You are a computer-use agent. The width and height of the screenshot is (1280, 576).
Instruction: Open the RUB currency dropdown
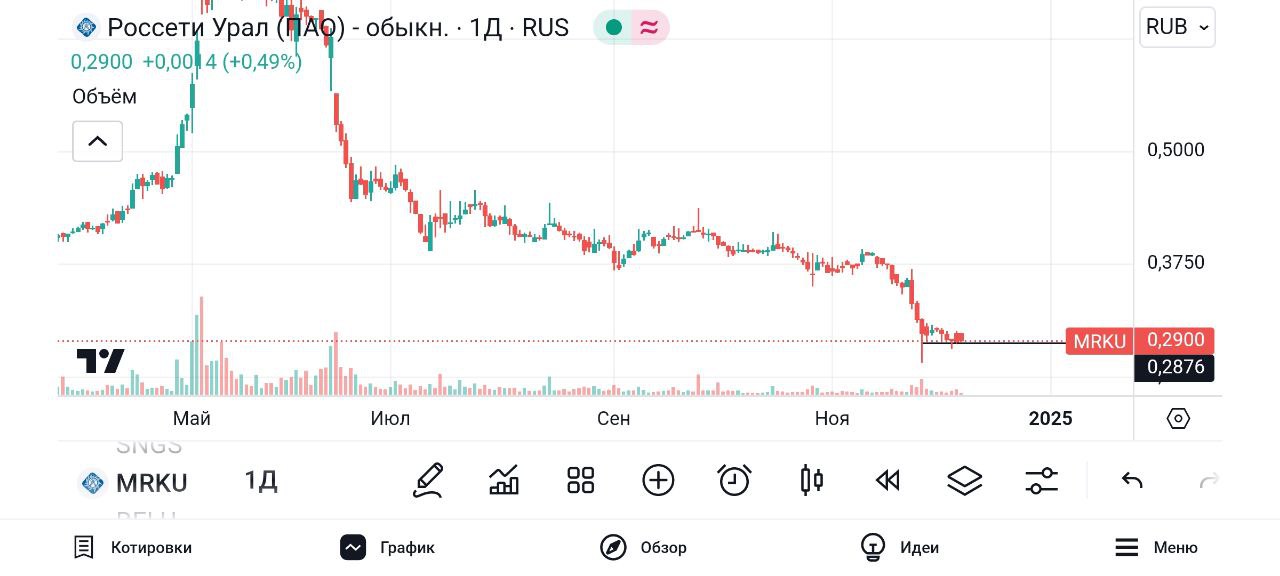1177,27
